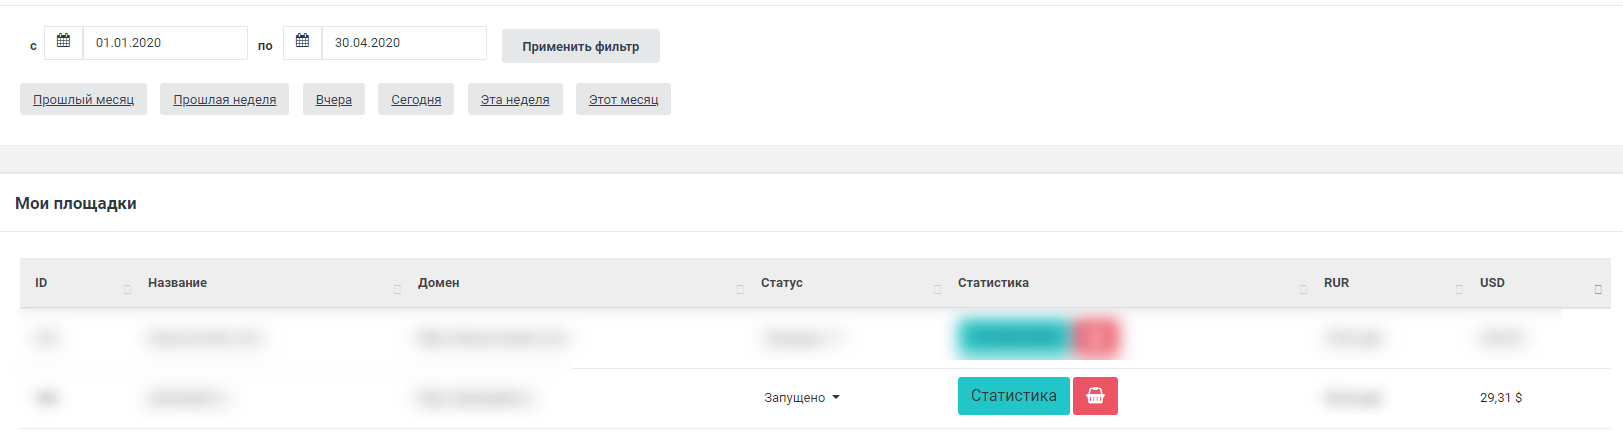Expand the Запущено status dropdown
This screenshot has width=1623, height=435.
[x=802, y=397]
